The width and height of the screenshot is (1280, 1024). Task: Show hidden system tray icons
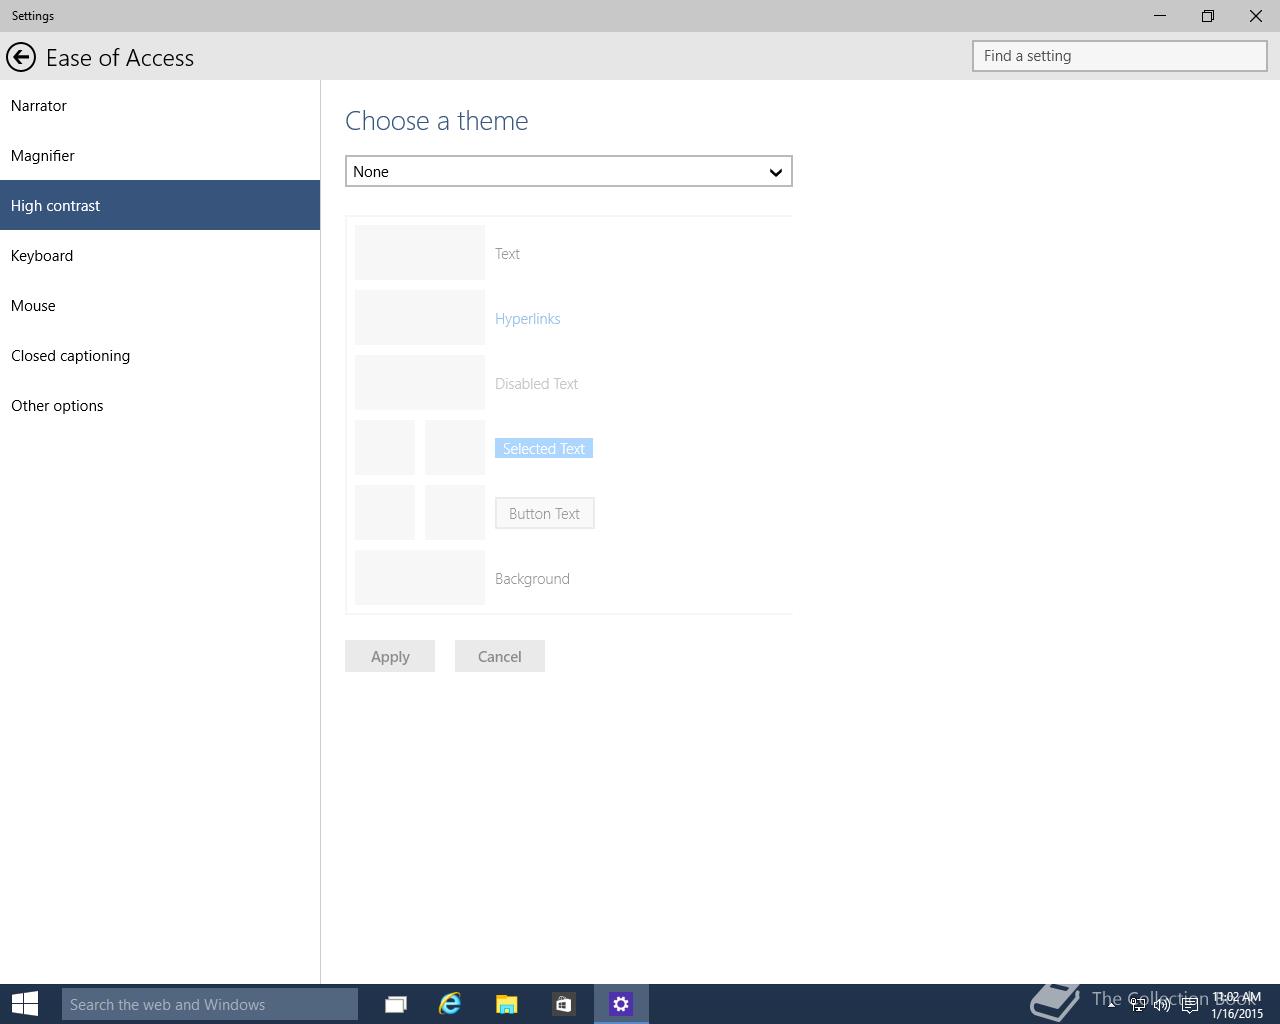click(1111, 1004)
